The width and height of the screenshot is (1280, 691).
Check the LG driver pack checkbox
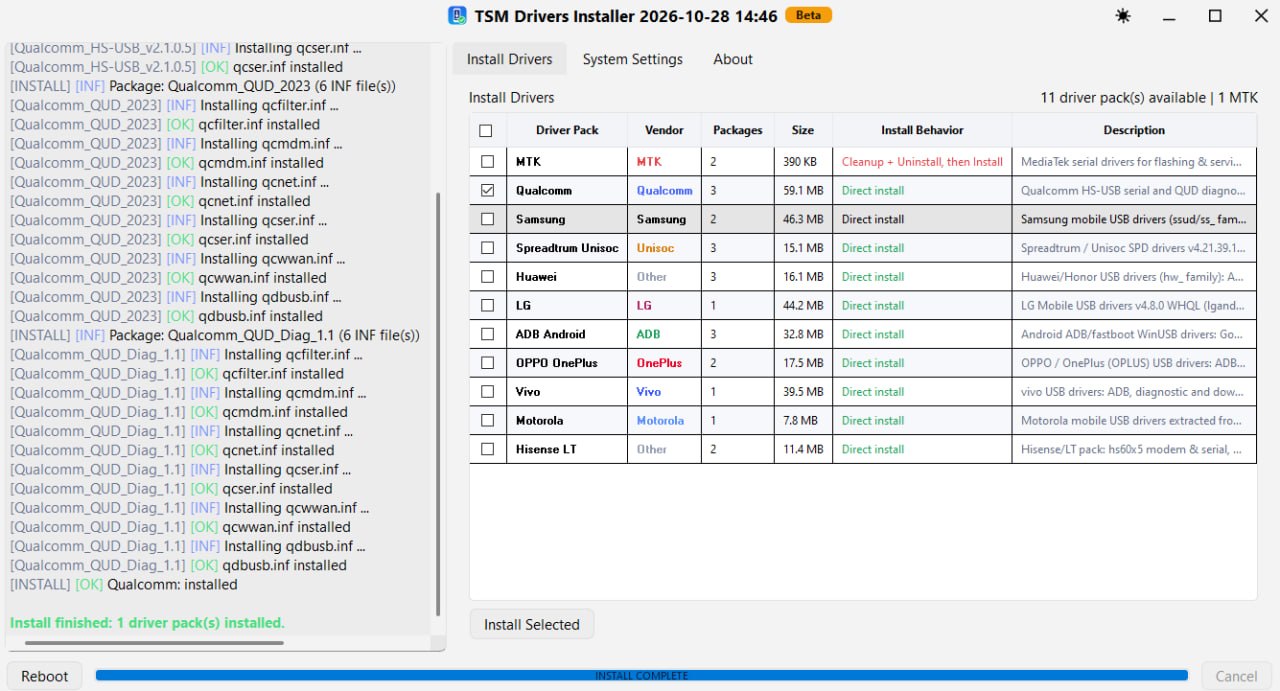coord(487,305)
